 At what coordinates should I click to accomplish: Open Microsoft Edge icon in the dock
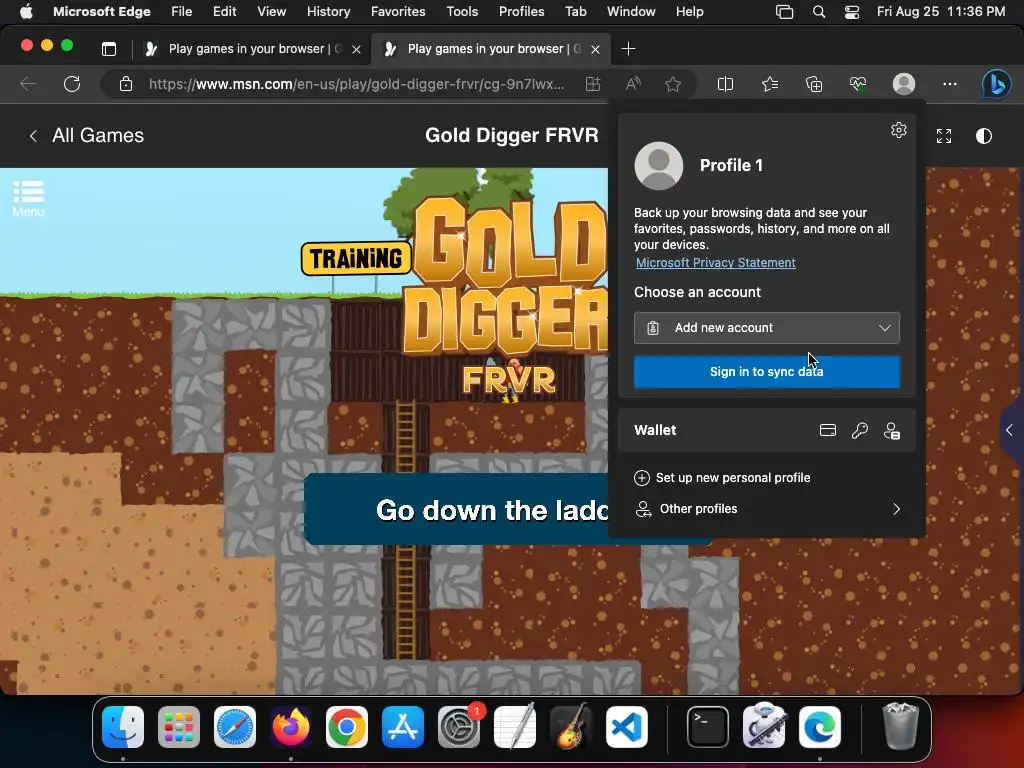(x=820, y=727)
